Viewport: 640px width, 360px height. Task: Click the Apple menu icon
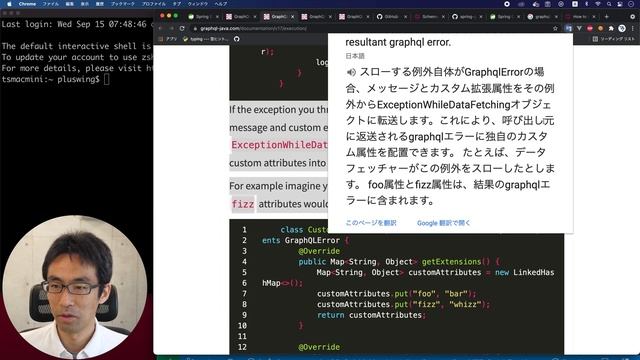coord(9,4)
